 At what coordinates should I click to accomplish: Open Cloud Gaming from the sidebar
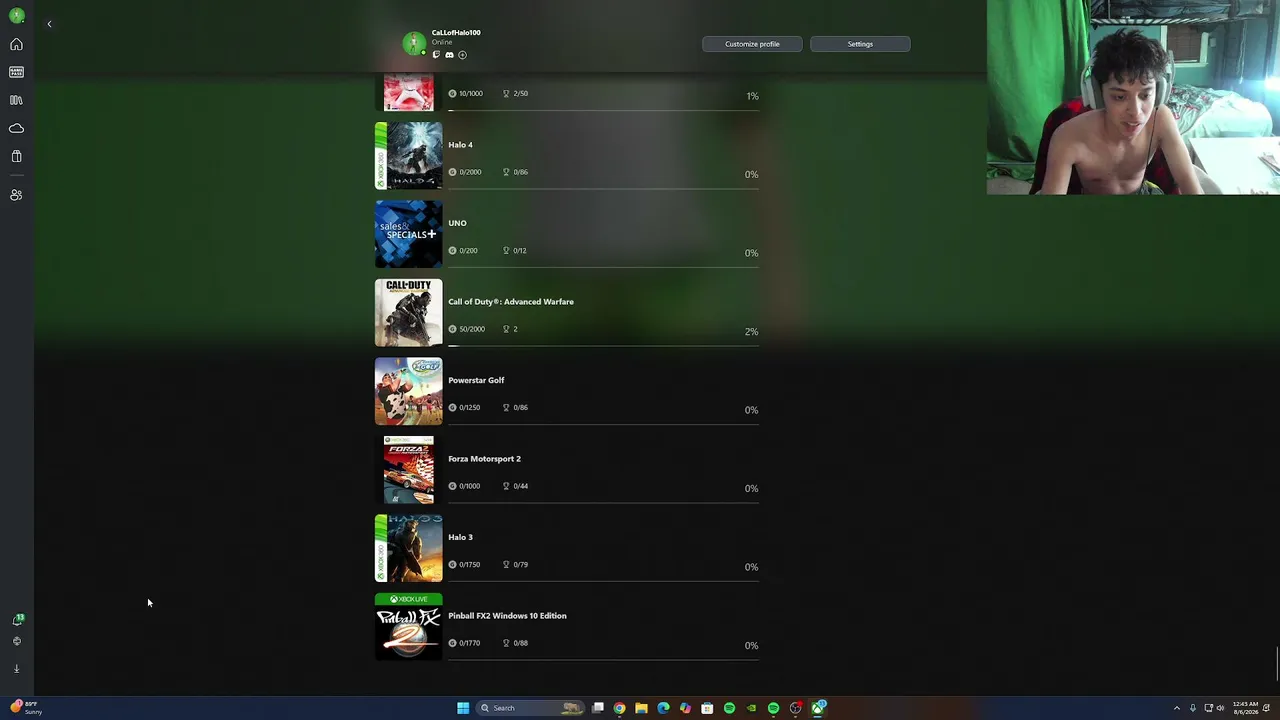pos(16,128)
